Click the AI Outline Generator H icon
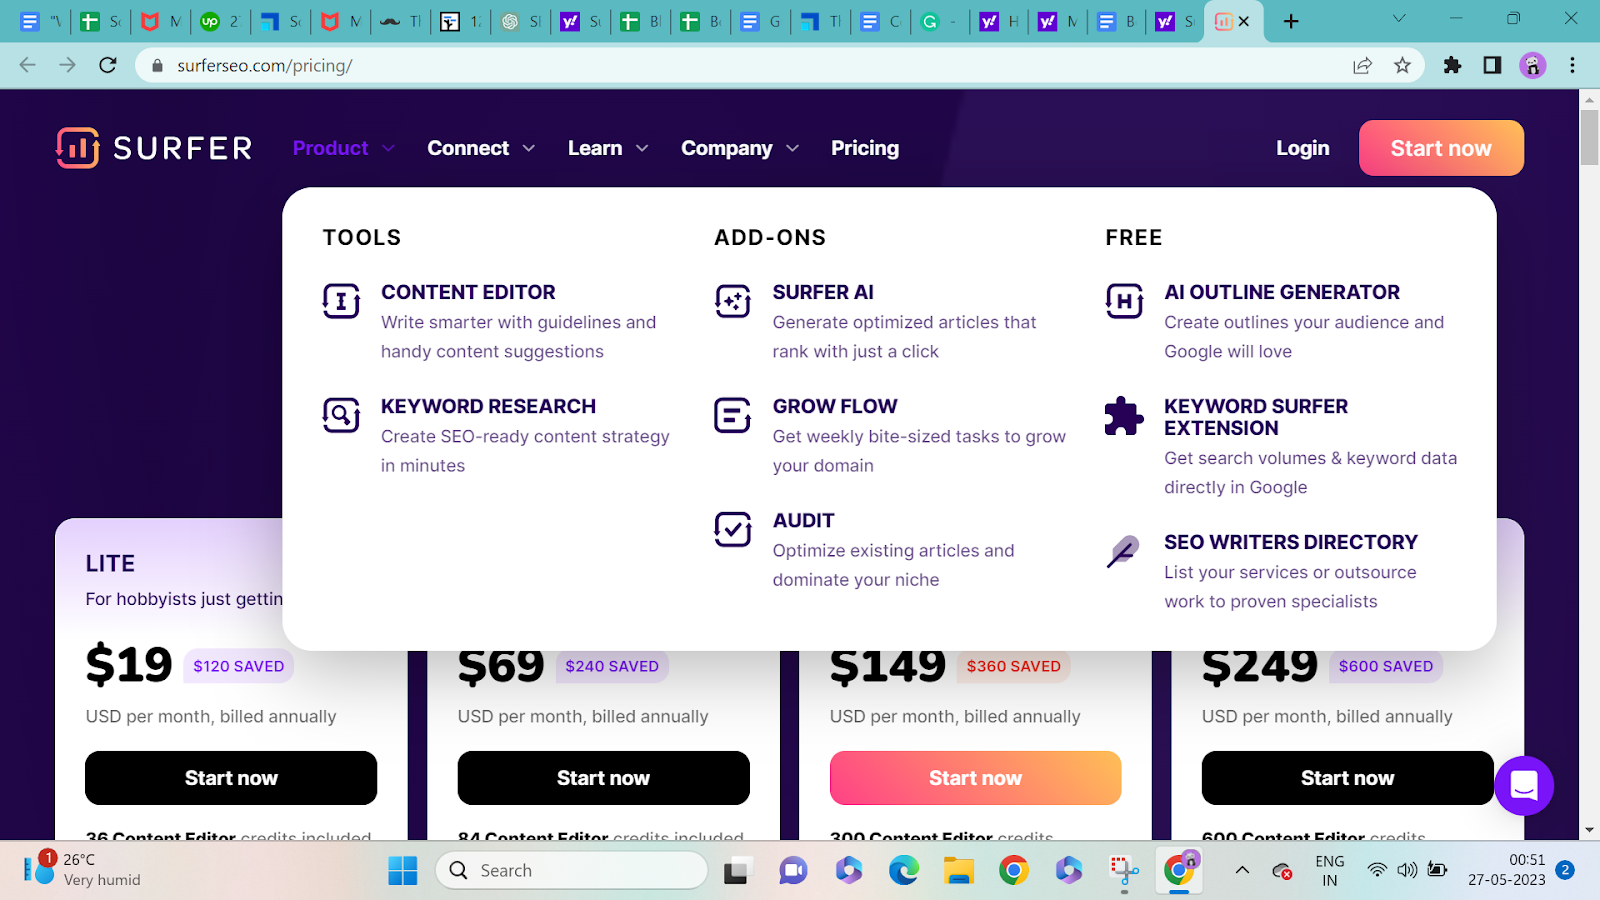Screen dimensions: 1600x900 1124,300
